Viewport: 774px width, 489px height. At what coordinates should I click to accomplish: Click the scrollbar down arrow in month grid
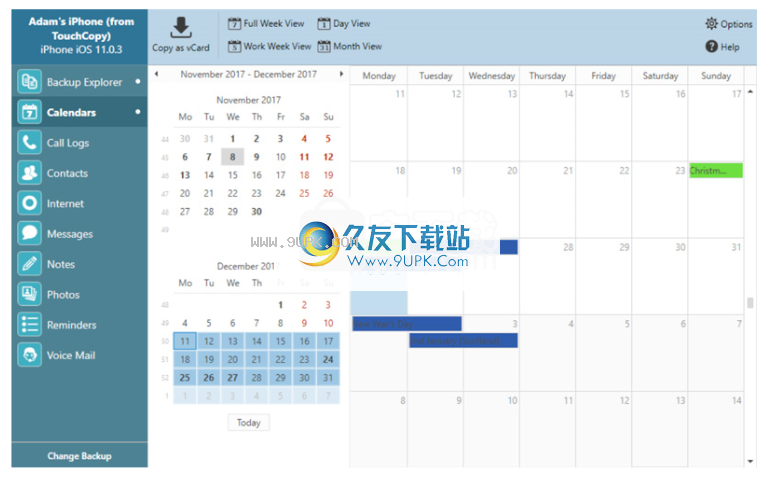pyautogui.click(x=750, y=461)
